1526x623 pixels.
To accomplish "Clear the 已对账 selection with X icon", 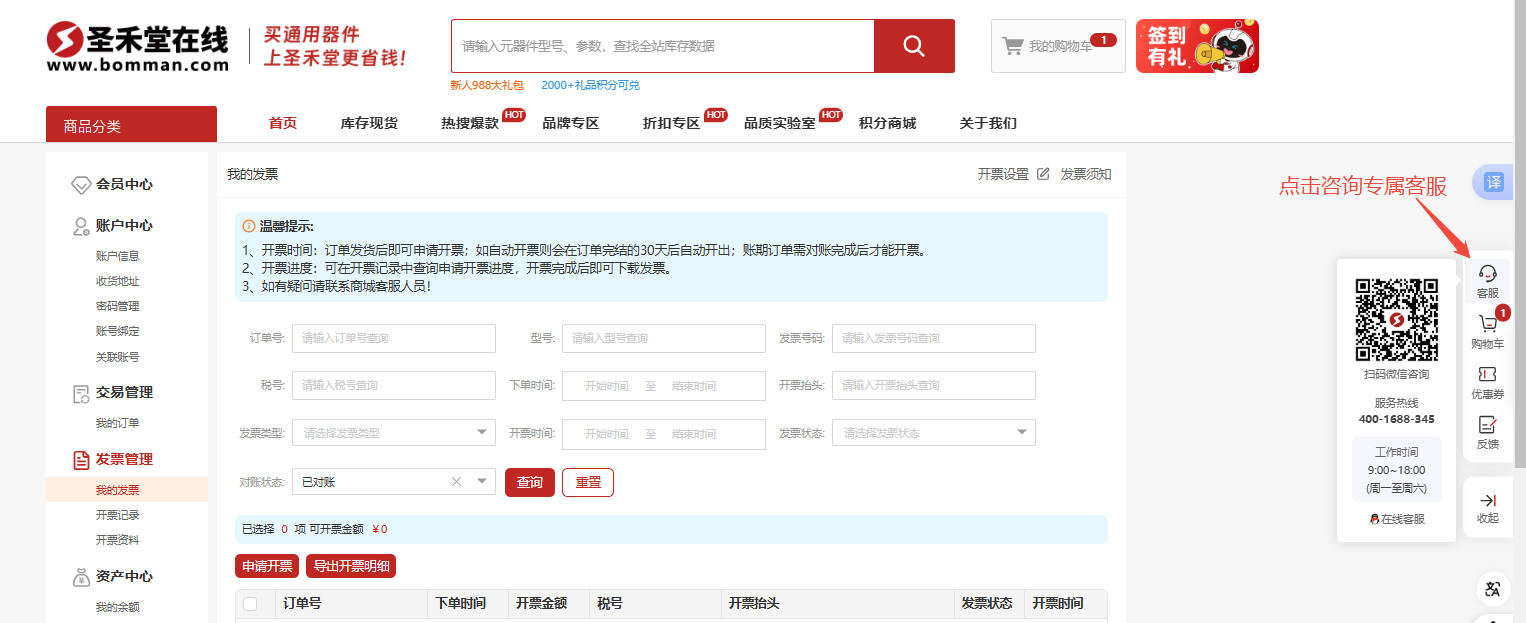I will point(457,482).
